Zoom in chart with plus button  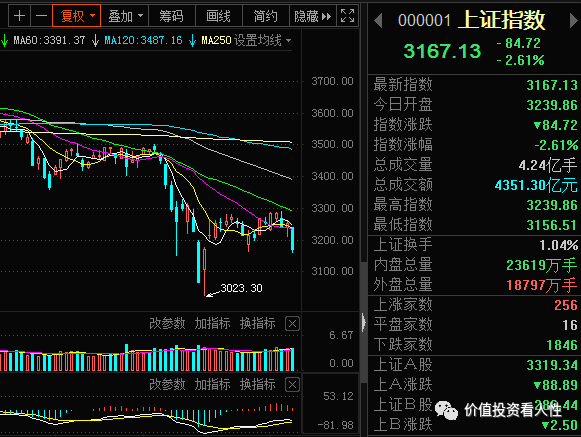pos(19,16)
